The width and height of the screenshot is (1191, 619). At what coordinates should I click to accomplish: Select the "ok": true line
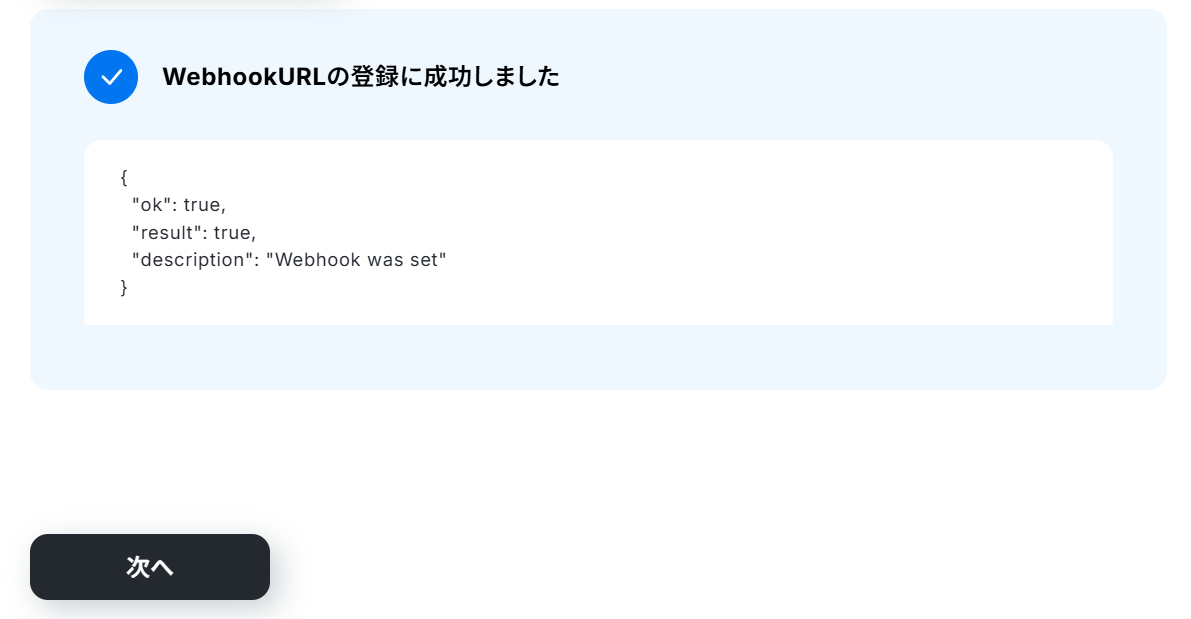pyautogui.click(x=179, y=205)
